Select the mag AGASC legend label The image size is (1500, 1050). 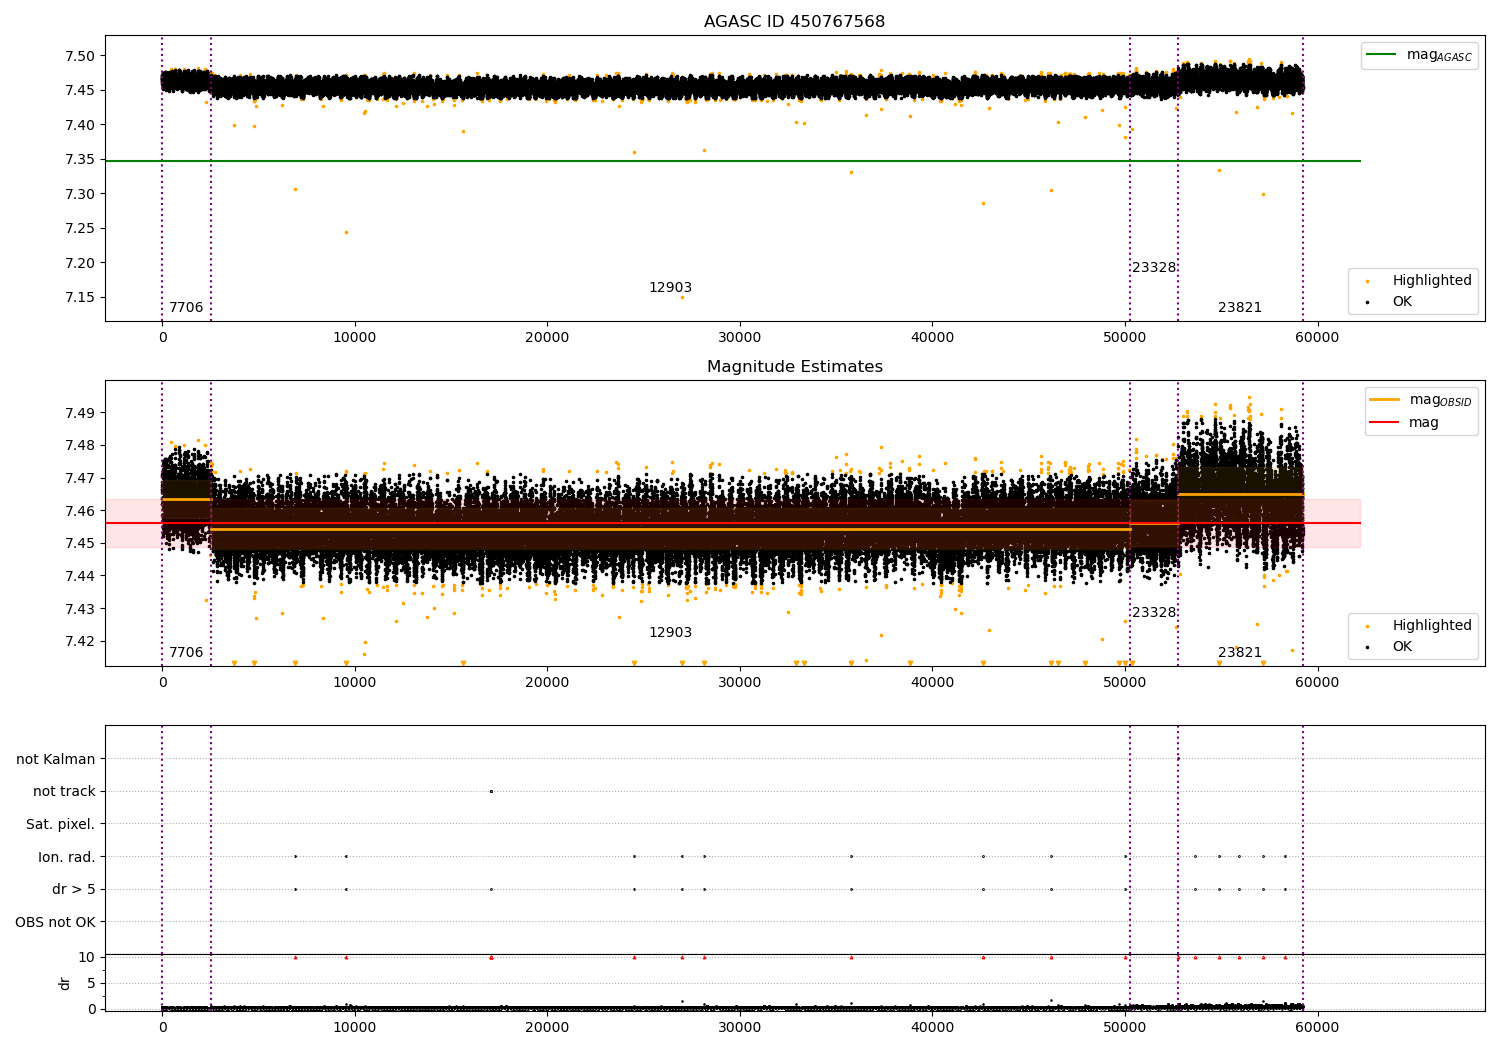pos(1439,55)
